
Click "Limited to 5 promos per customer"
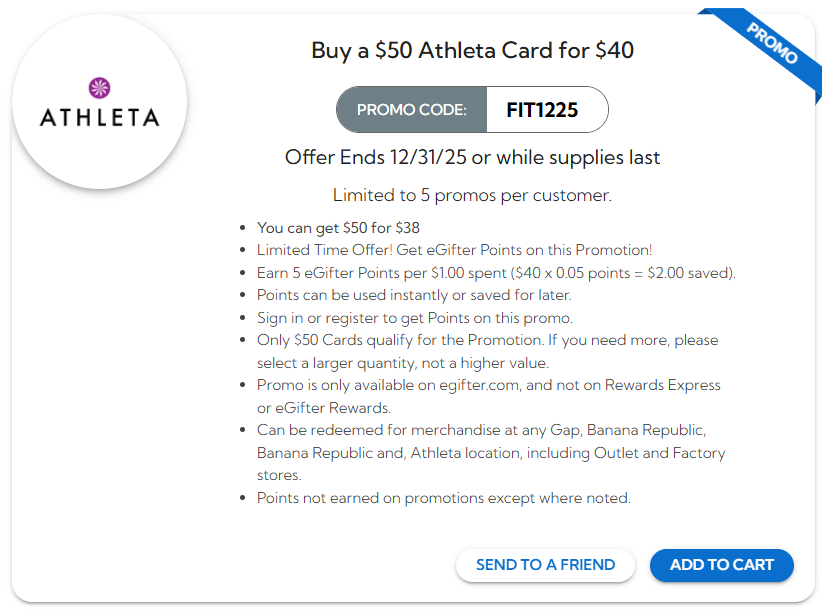click(x=472, y=195)
